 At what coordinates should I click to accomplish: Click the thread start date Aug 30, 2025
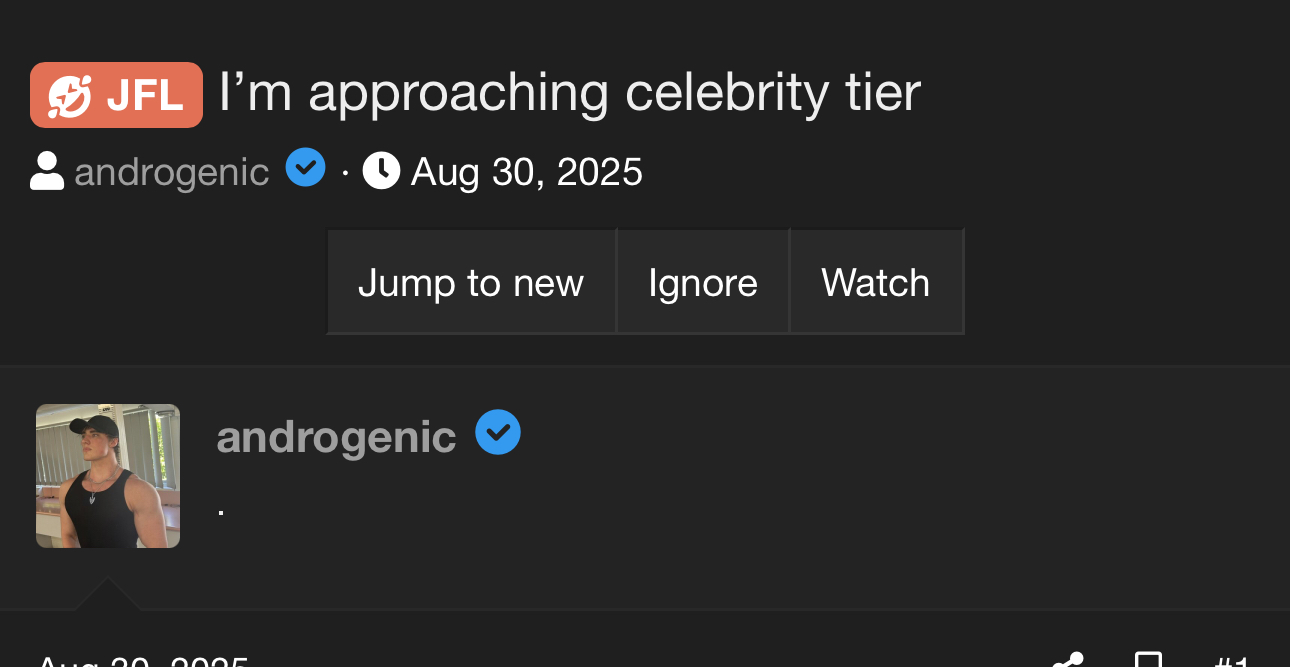[x=526, y=173]
